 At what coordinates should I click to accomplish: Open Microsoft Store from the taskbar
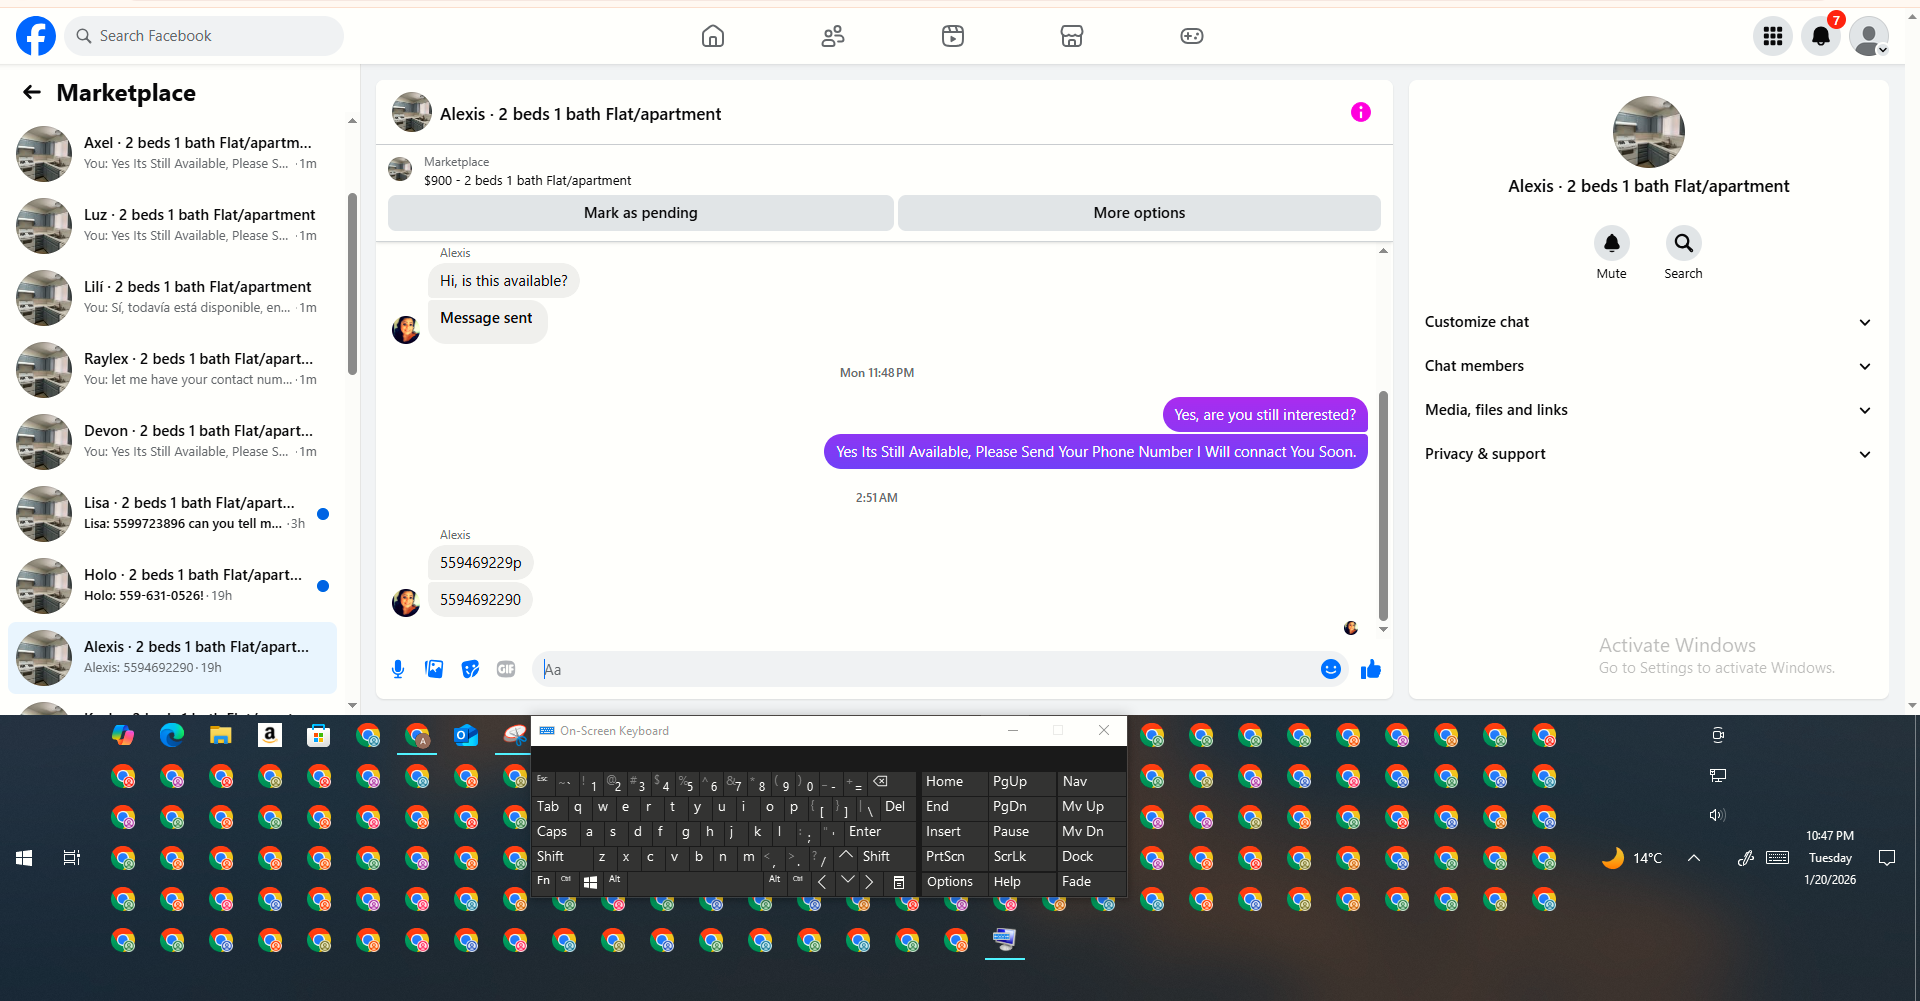tap(319, 736)
